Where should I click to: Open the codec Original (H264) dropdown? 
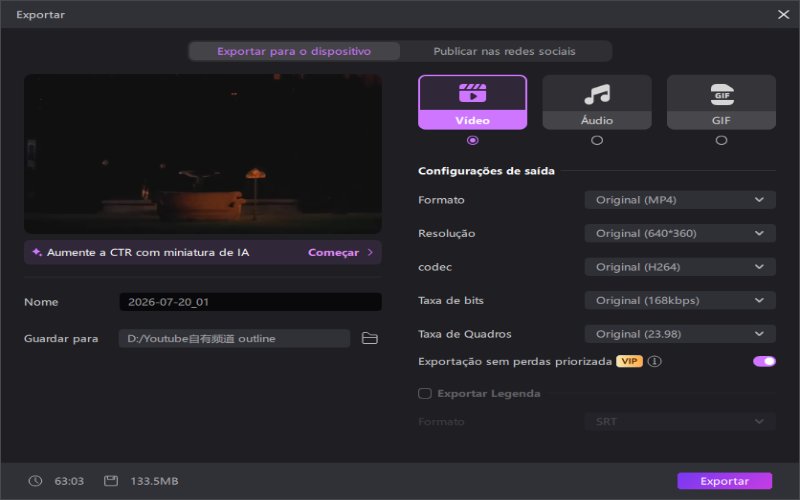680,267
